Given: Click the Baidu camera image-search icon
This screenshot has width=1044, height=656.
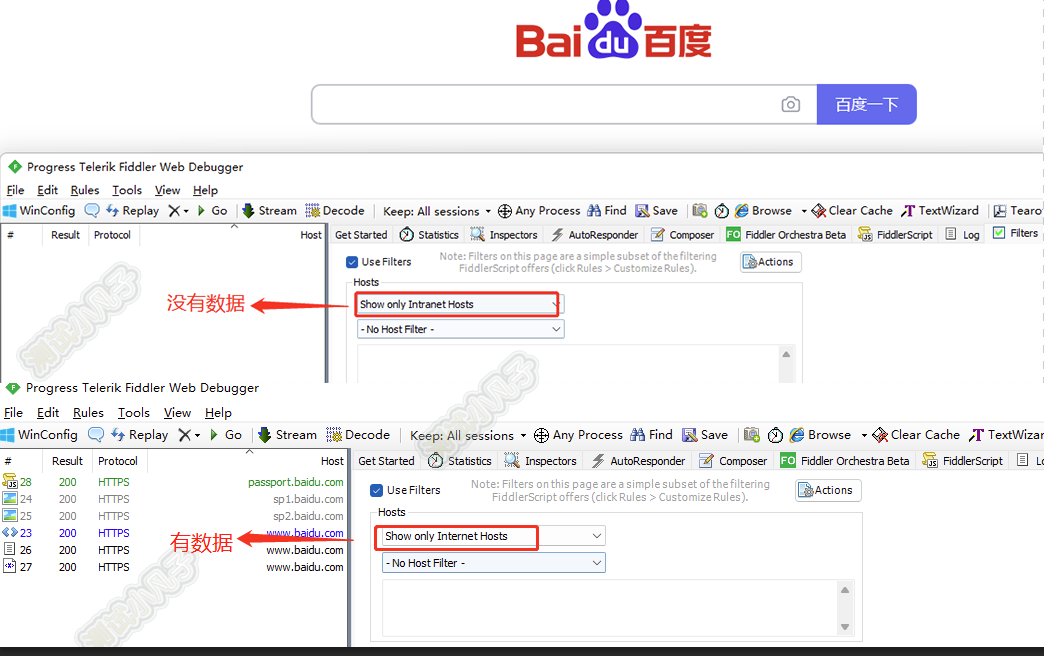Looking at the screenshot, I should coord(790,105).
